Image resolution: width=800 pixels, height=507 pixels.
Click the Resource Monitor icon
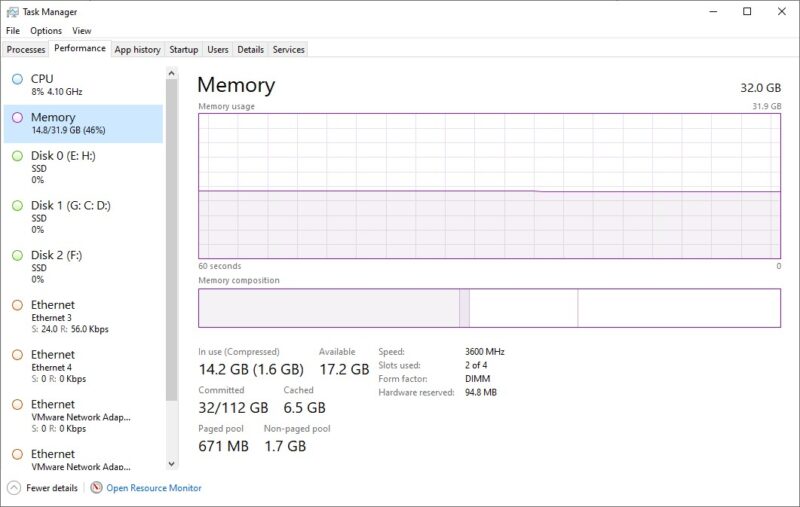(x=96, y=488)
